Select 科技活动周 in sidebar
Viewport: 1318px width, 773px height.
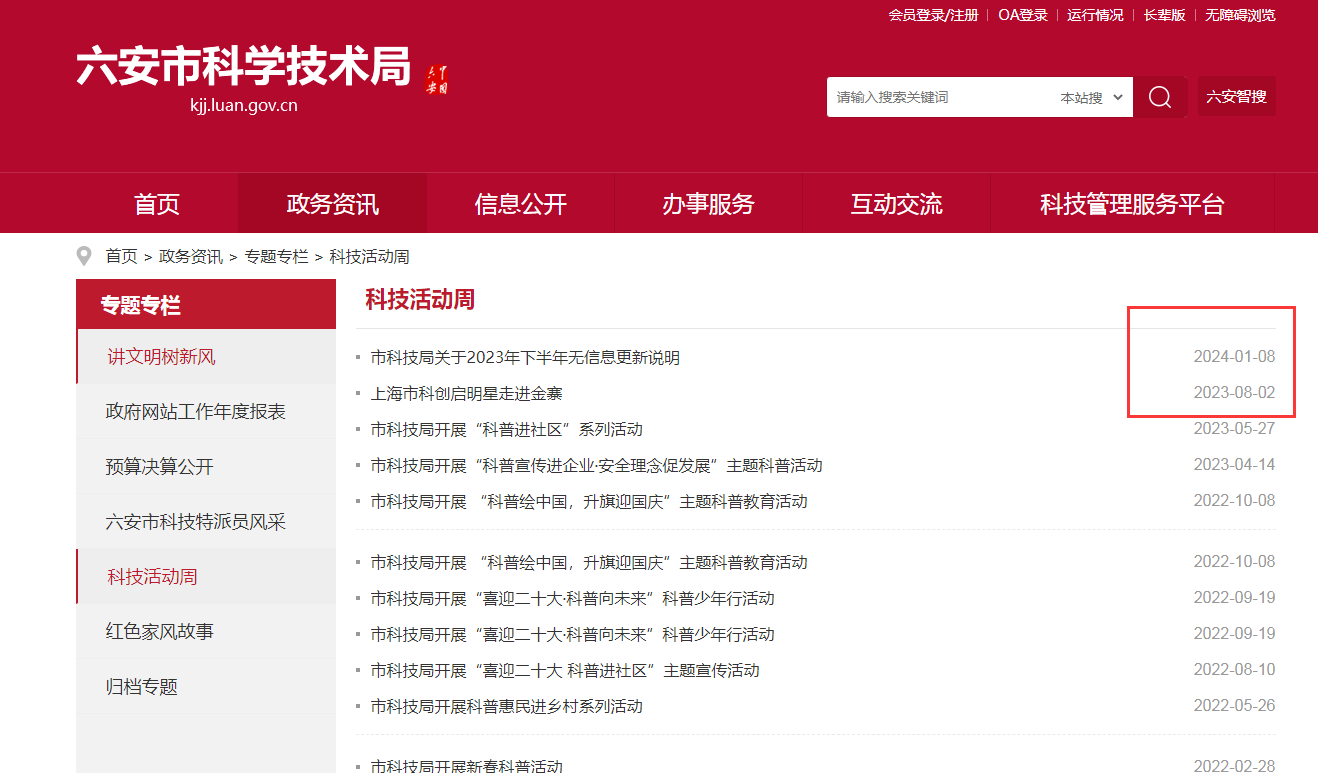click(x=206, y=577)
